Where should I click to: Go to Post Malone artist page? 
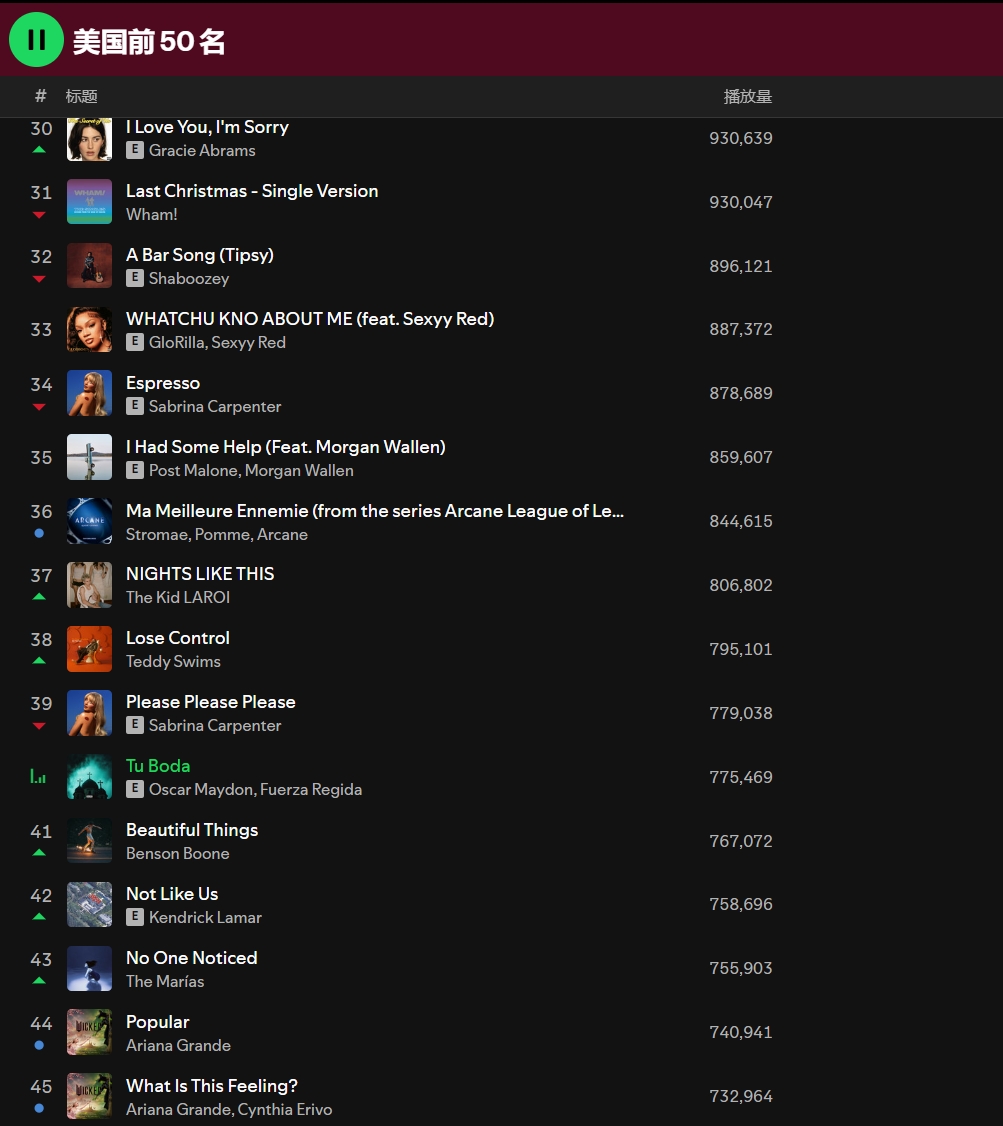193,470
